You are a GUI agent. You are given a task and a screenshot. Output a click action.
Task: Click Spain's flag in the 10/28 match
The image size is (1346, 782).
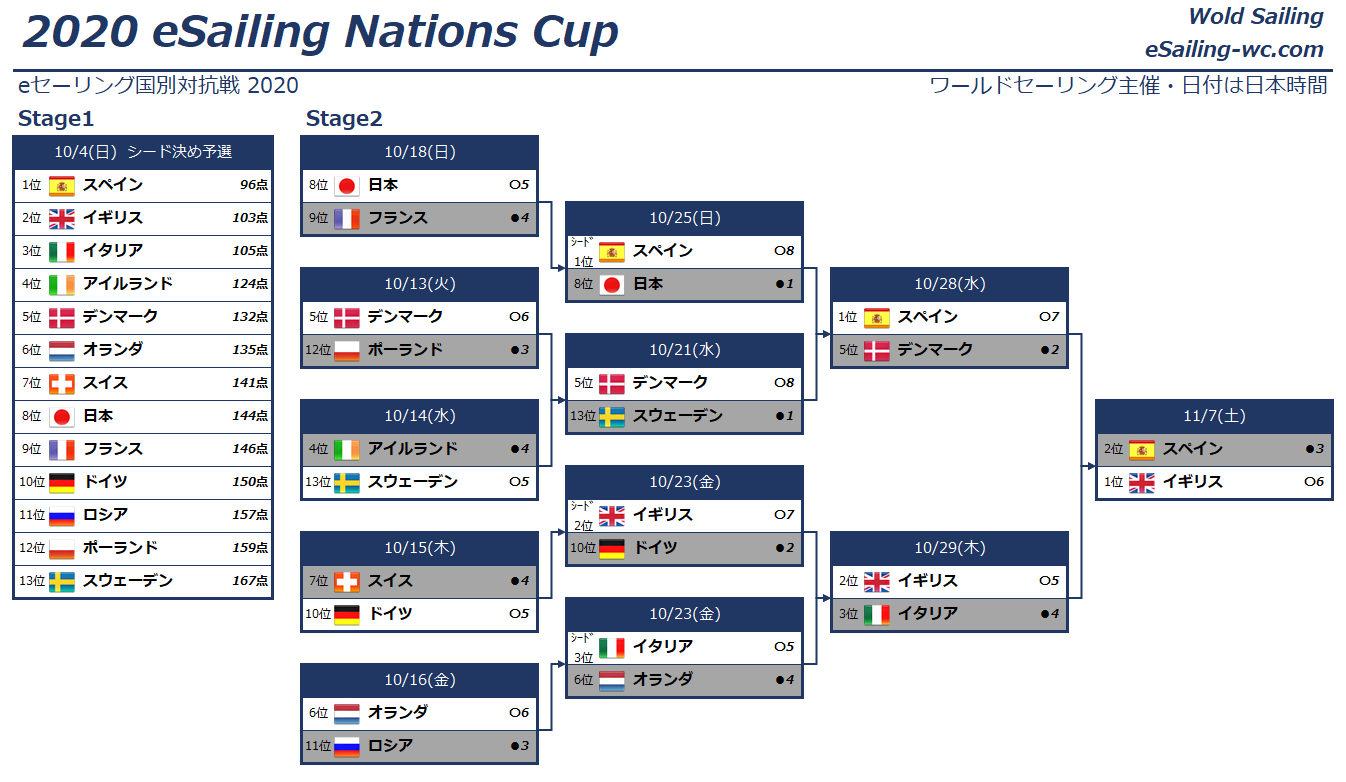coord(877,317)
